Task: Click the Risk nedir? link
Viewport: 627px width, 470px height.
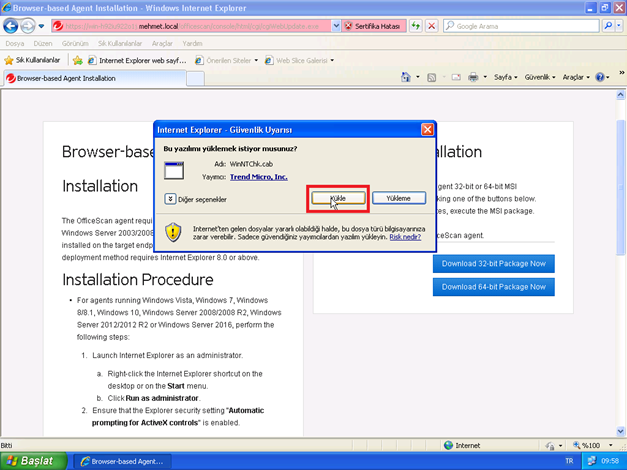Action: point(405,237)
